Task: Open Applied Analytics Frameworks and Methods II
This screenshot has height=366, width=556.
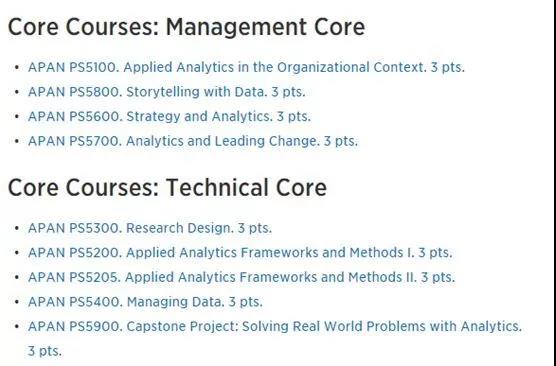Action: point(241,277)
